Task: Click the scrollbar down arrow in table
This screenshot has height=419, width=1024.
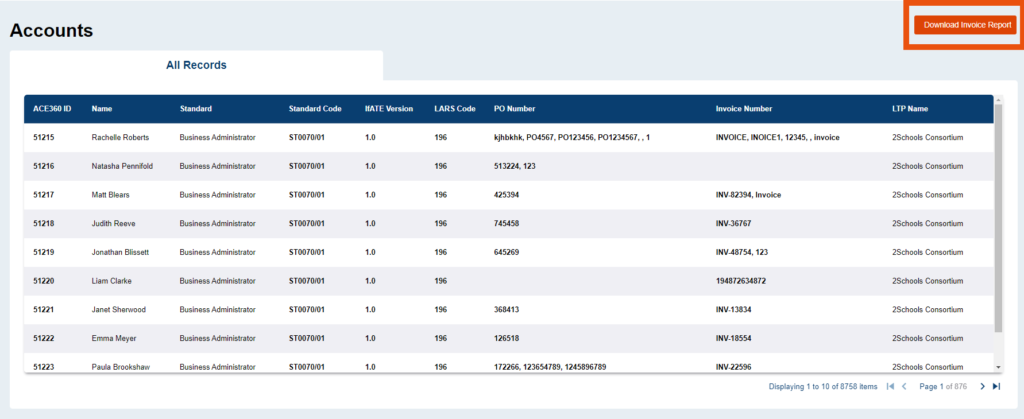Action: coord(997,368)
